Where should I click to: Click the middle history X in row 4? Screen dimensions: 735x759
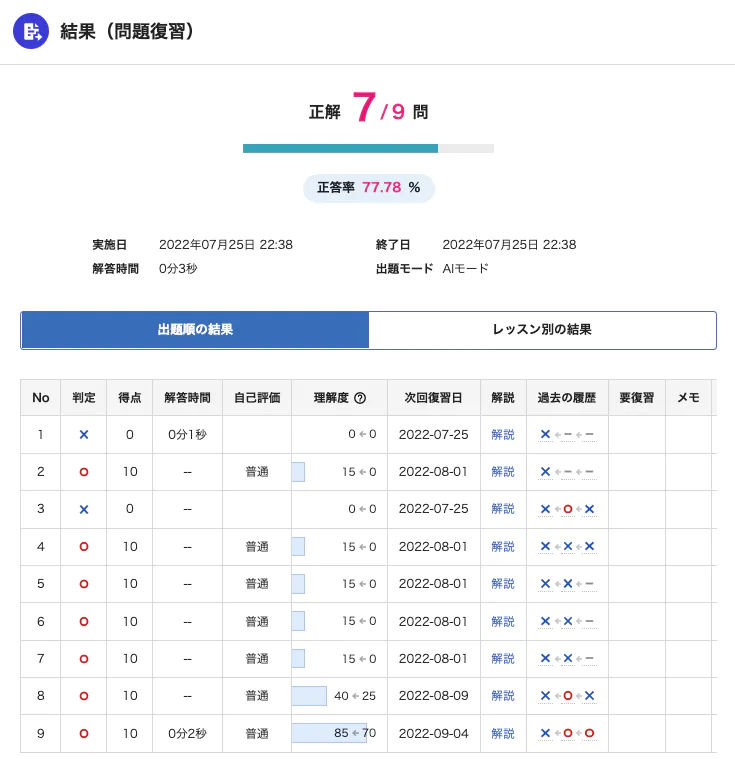568,546
